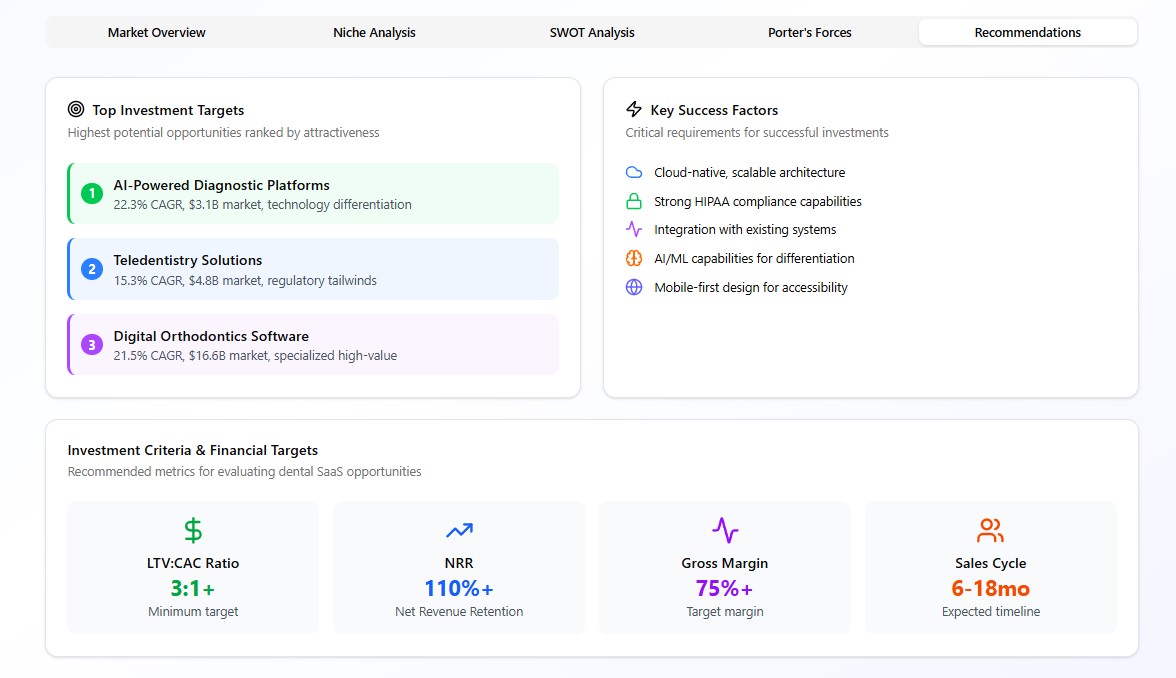Click the purple pulse Gross Margin icon
Screen dimensions: 1176x678
[x=725, y=530]
